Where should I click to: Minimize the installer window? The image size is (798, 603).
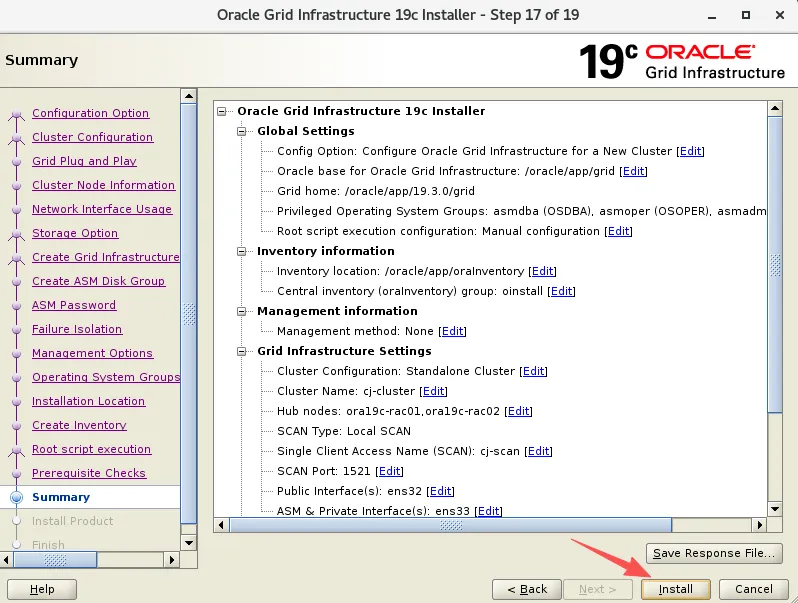[712, 16]
